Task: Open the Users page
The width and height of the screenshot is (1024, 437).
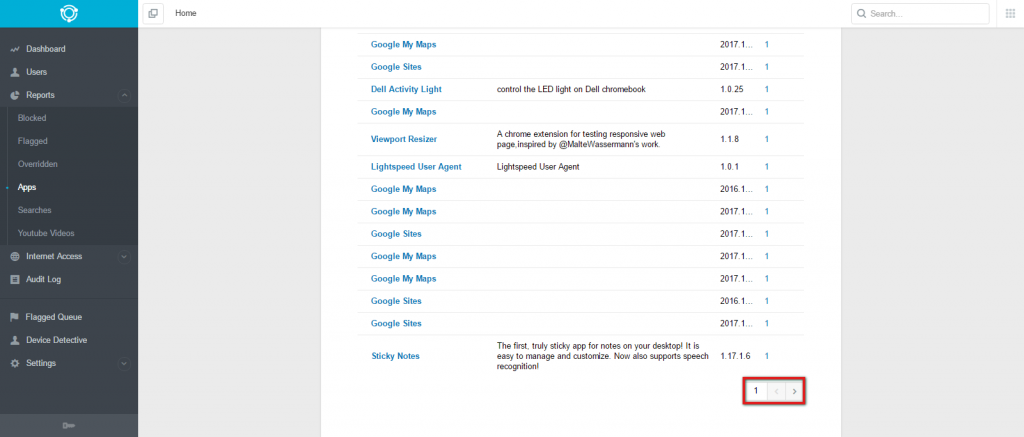Action: pos(37,72)
